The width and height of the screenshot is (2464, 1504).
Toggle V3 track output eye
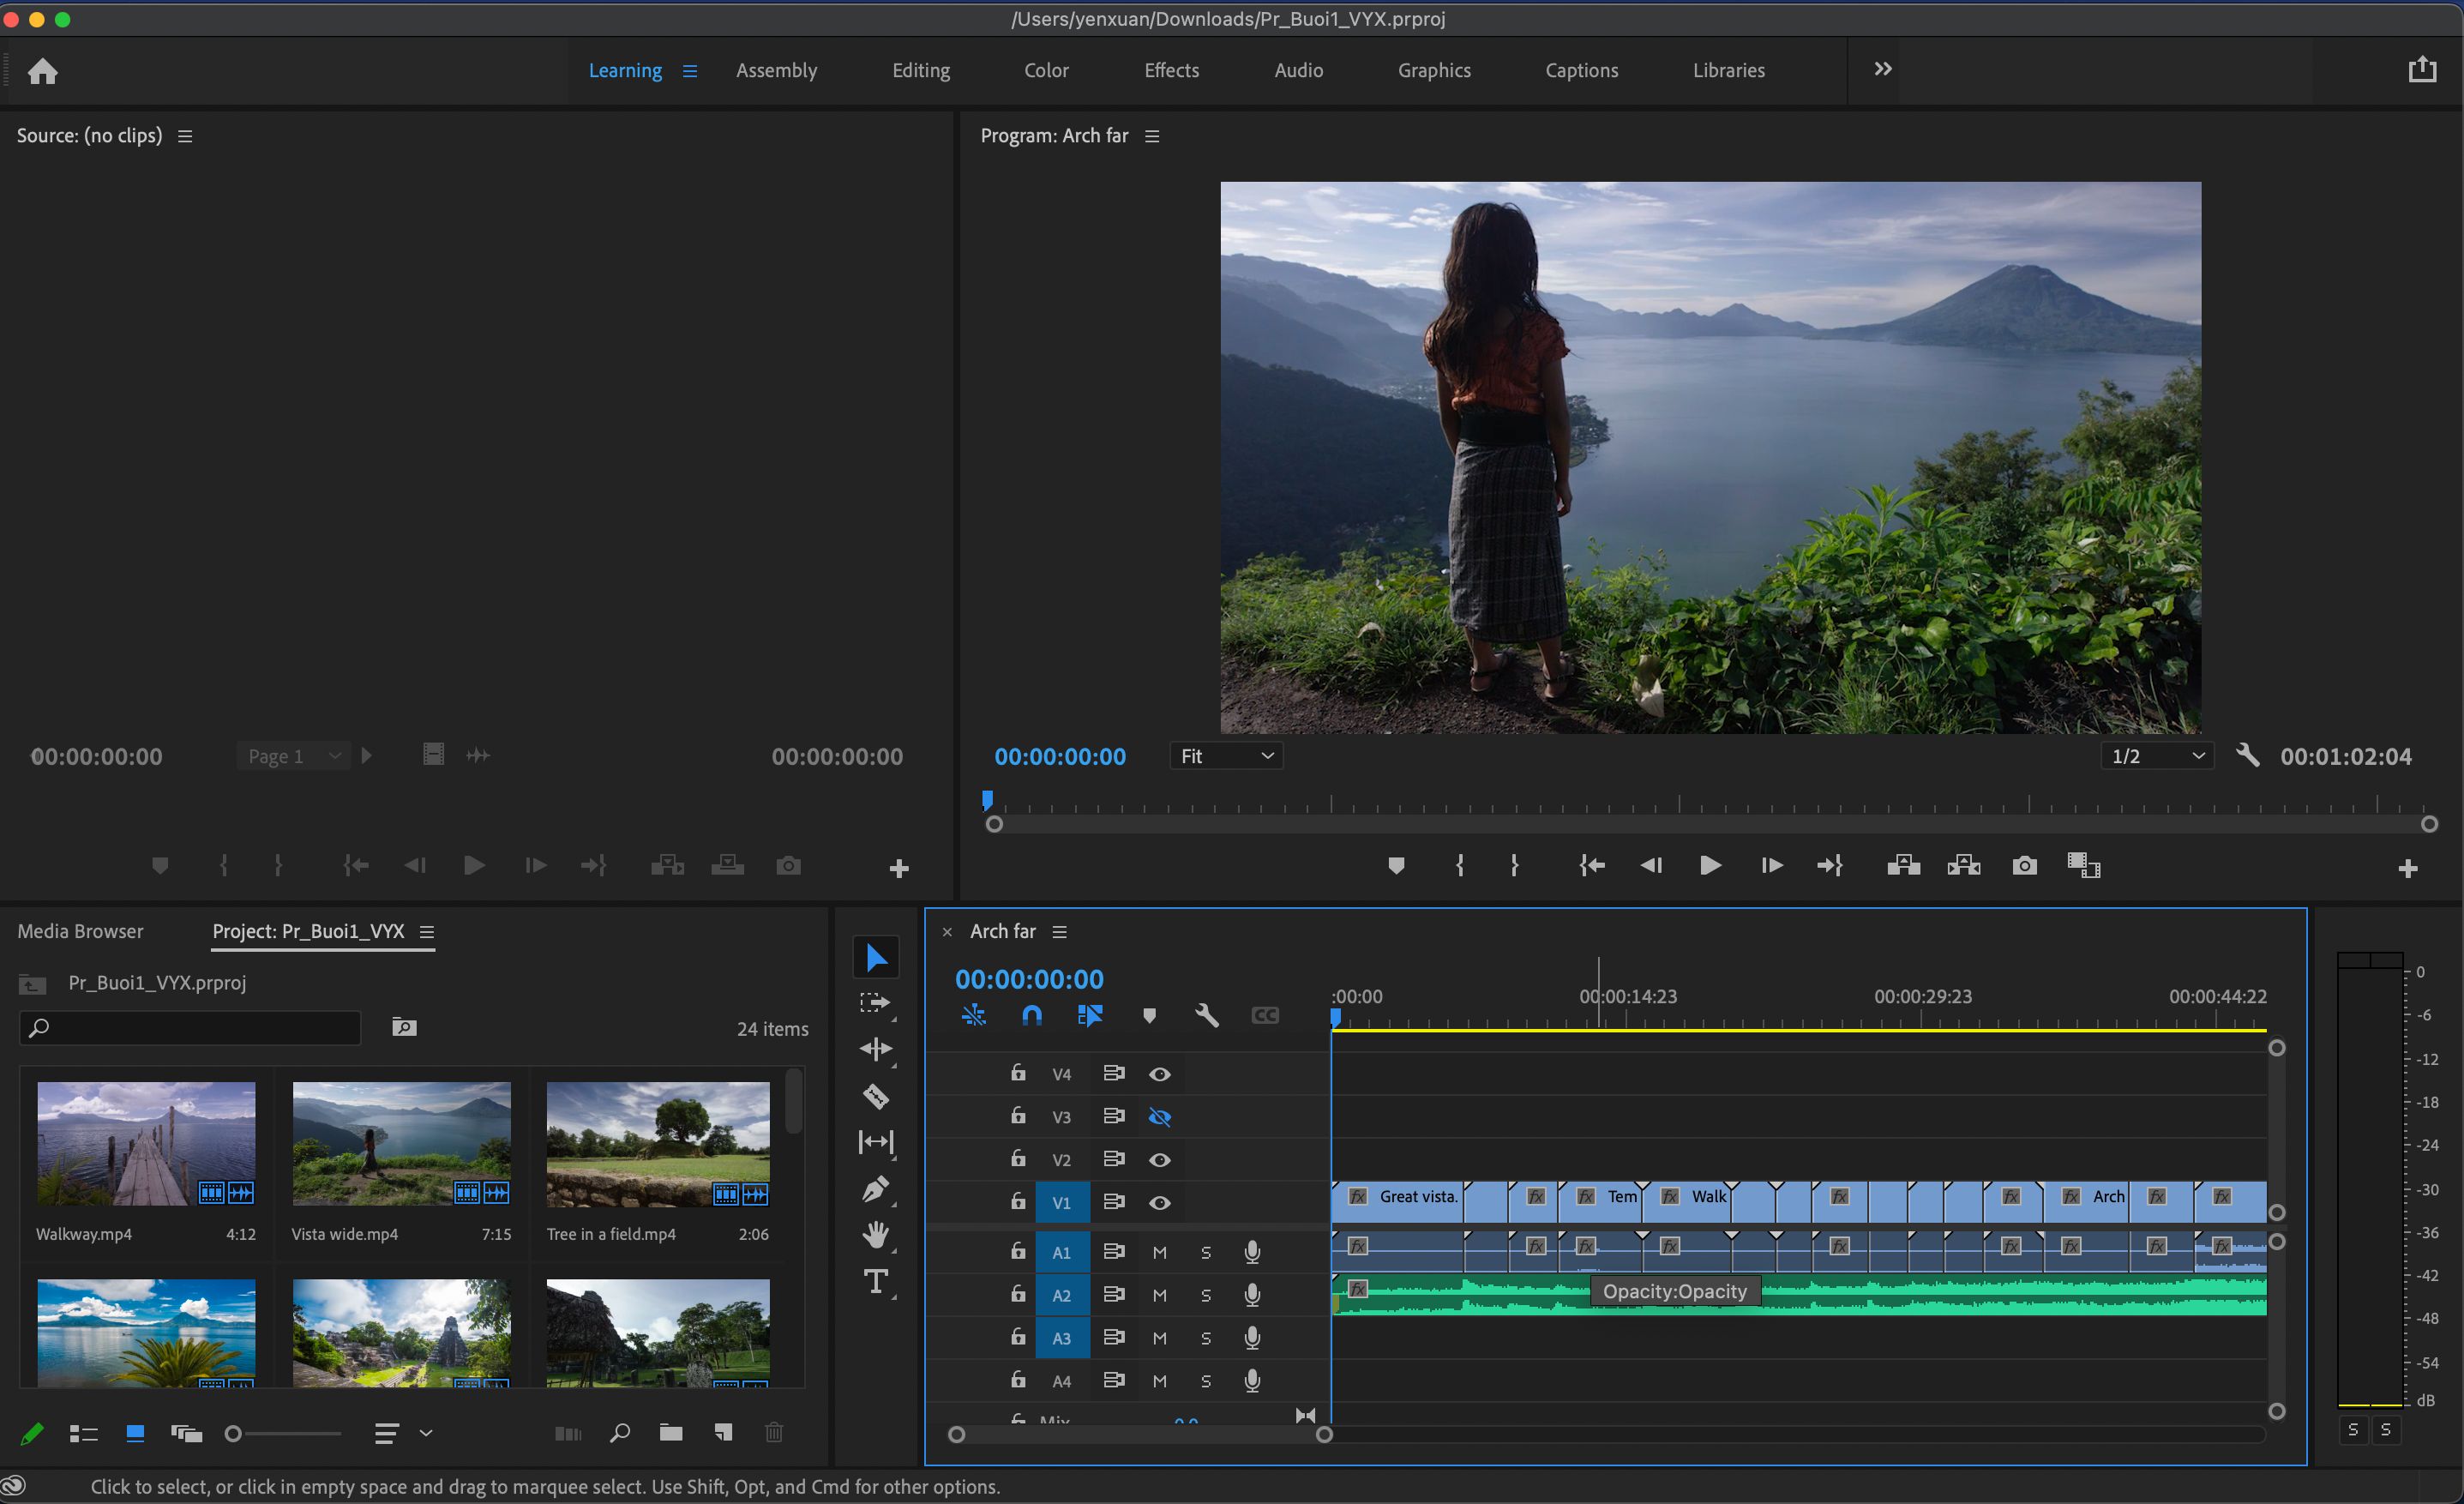coord(1160,1117)
